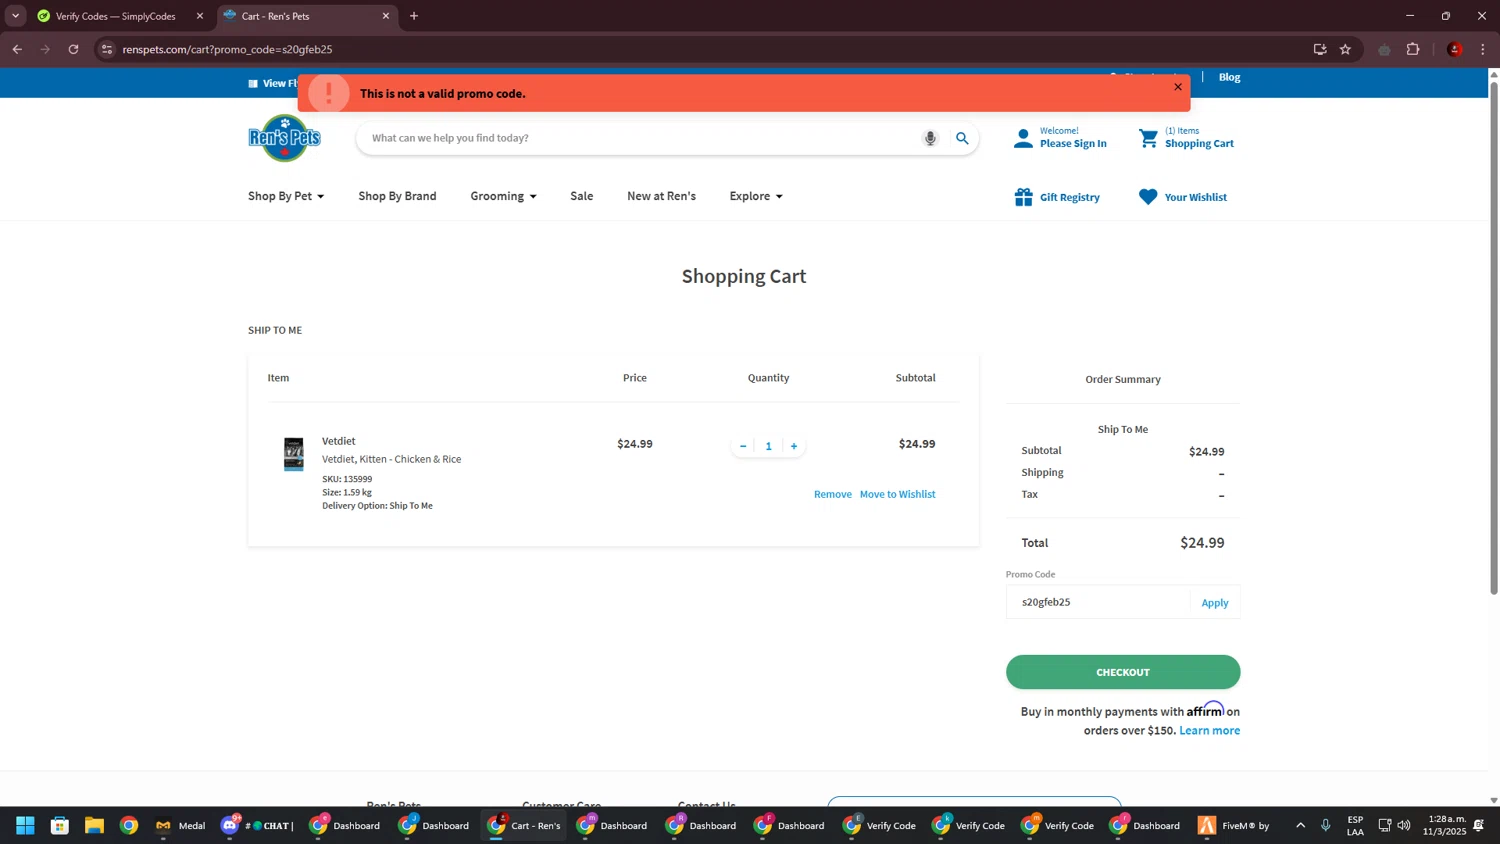Focus the site search box

[x=640, y=138]
